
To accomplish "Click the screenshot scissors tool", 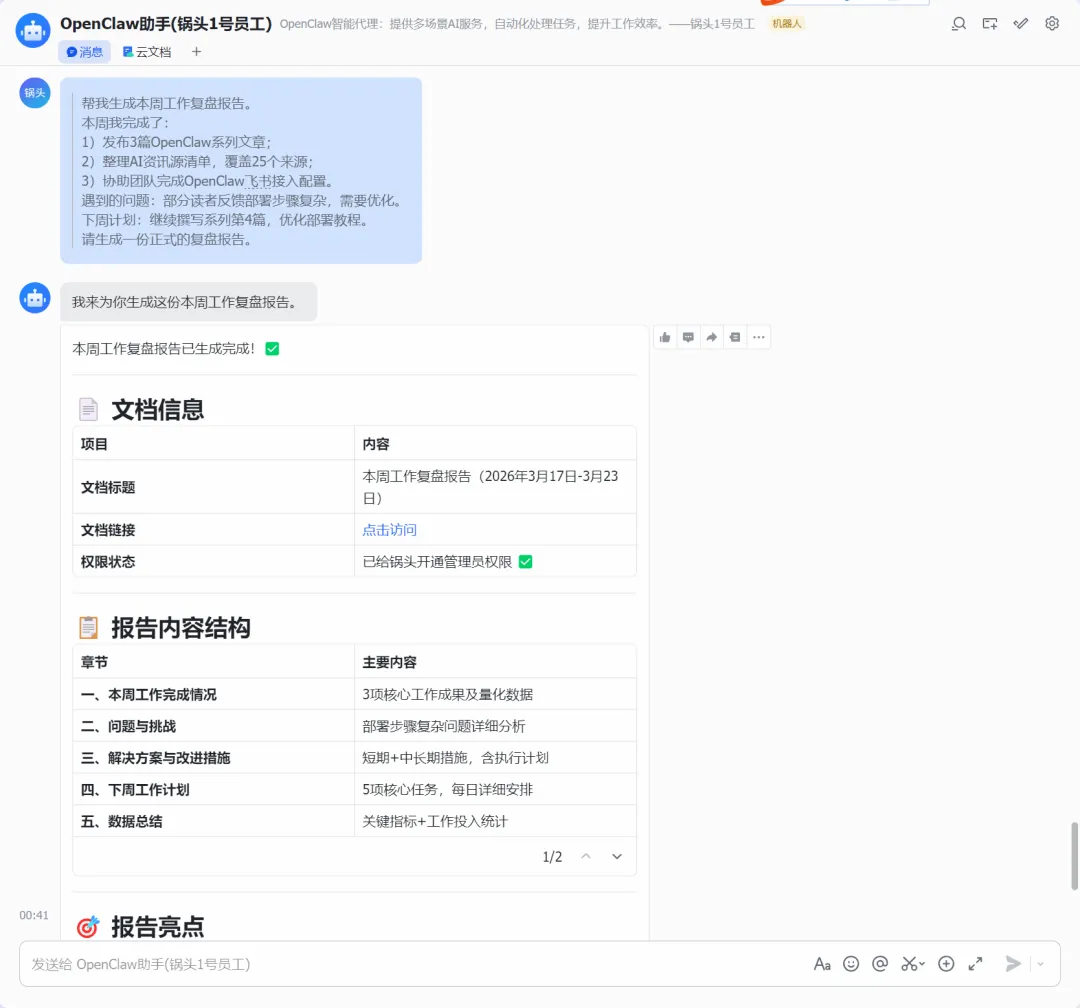I will (912, 964).
